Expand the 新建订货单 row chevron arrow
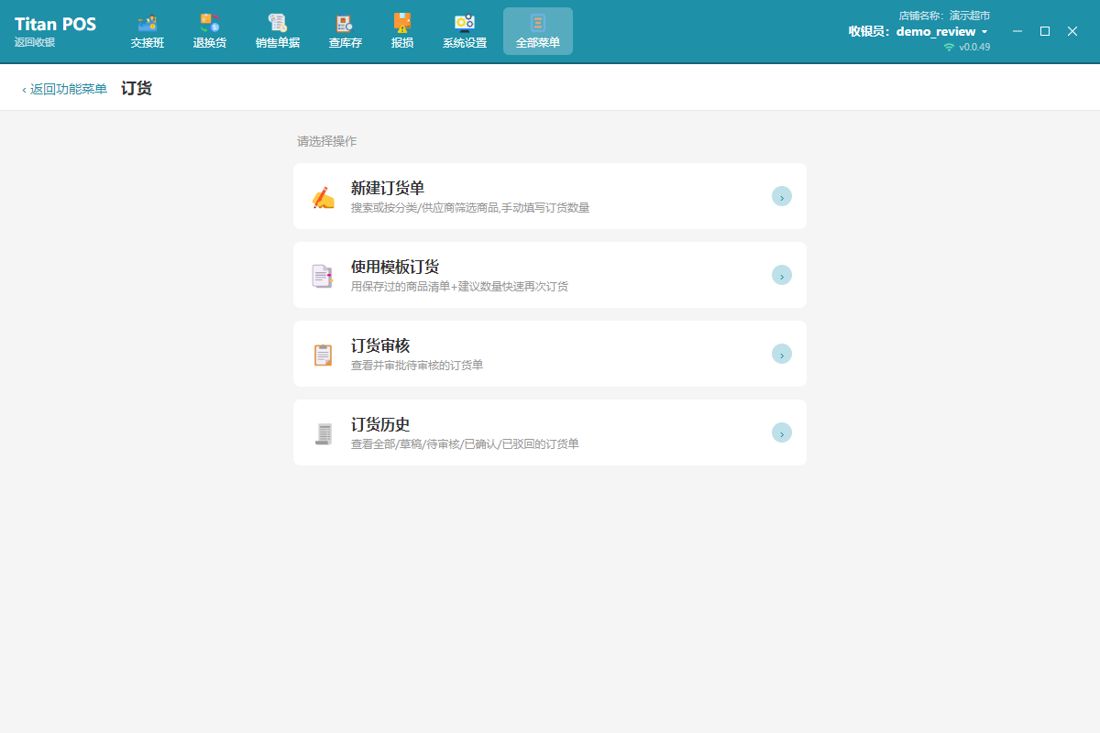 click(x=782, y=196)
